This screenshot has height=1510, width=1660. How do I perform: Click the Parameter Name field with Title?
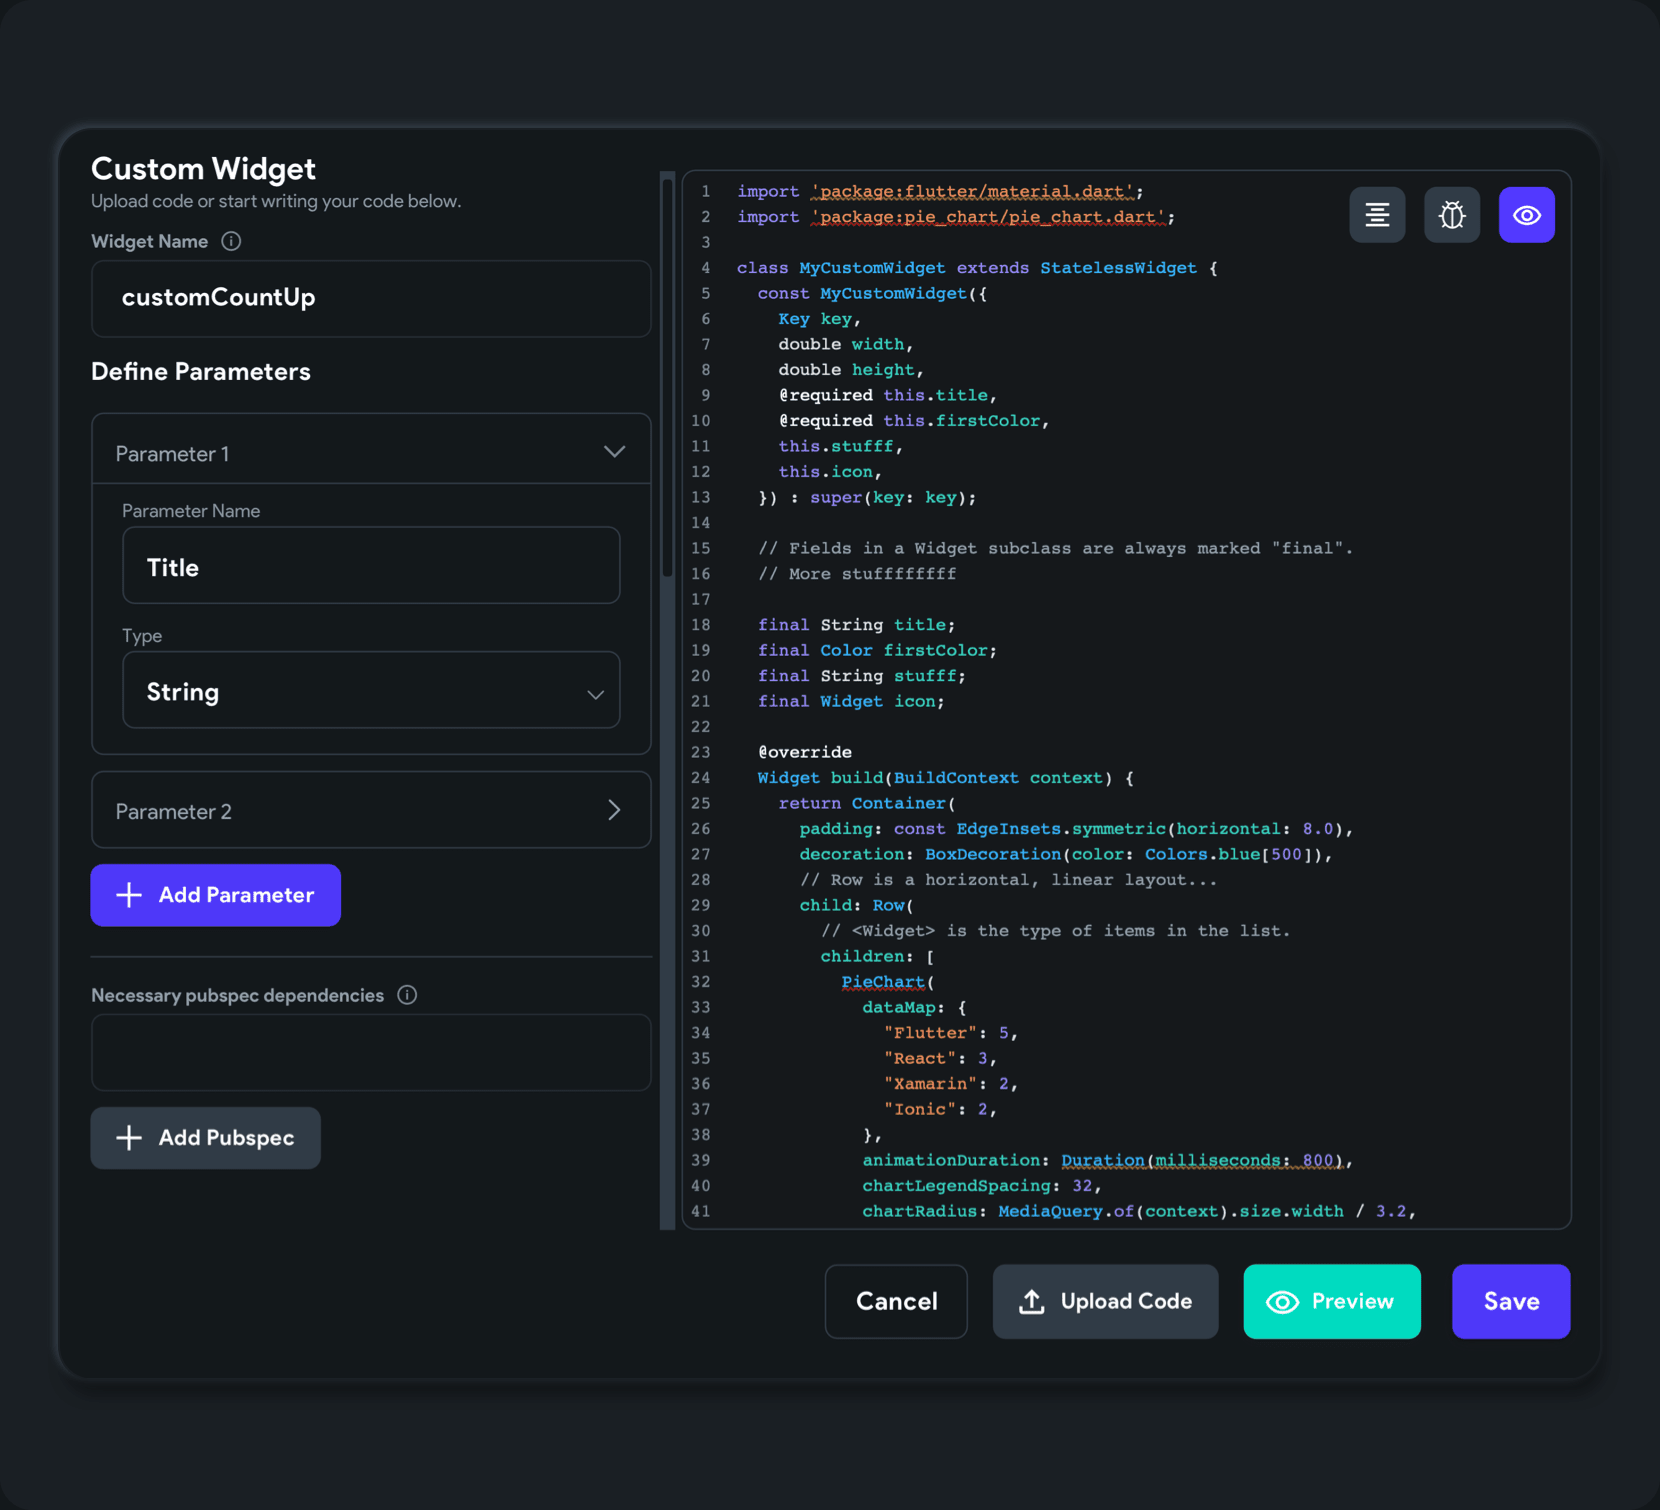click(371, 566)
